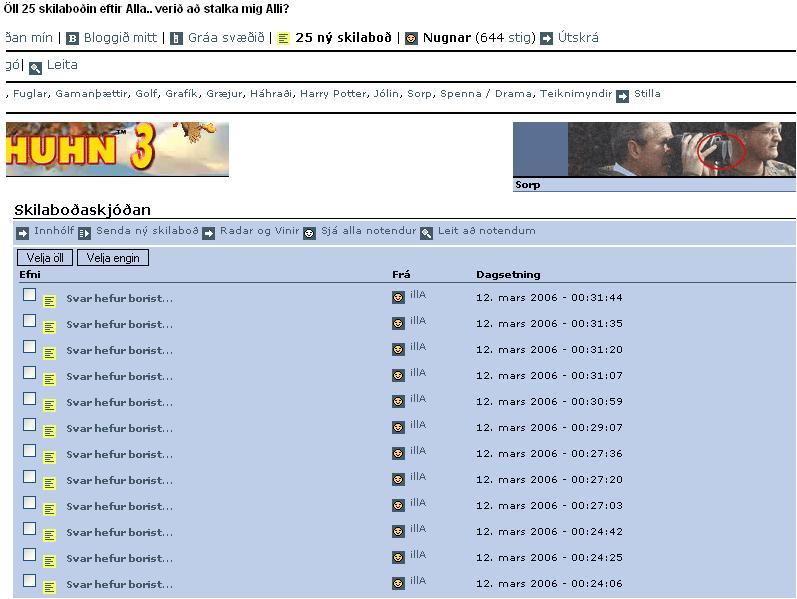
Task: Click the magnifier icon before Leit að notendum
Action: (x=426, y=233)
